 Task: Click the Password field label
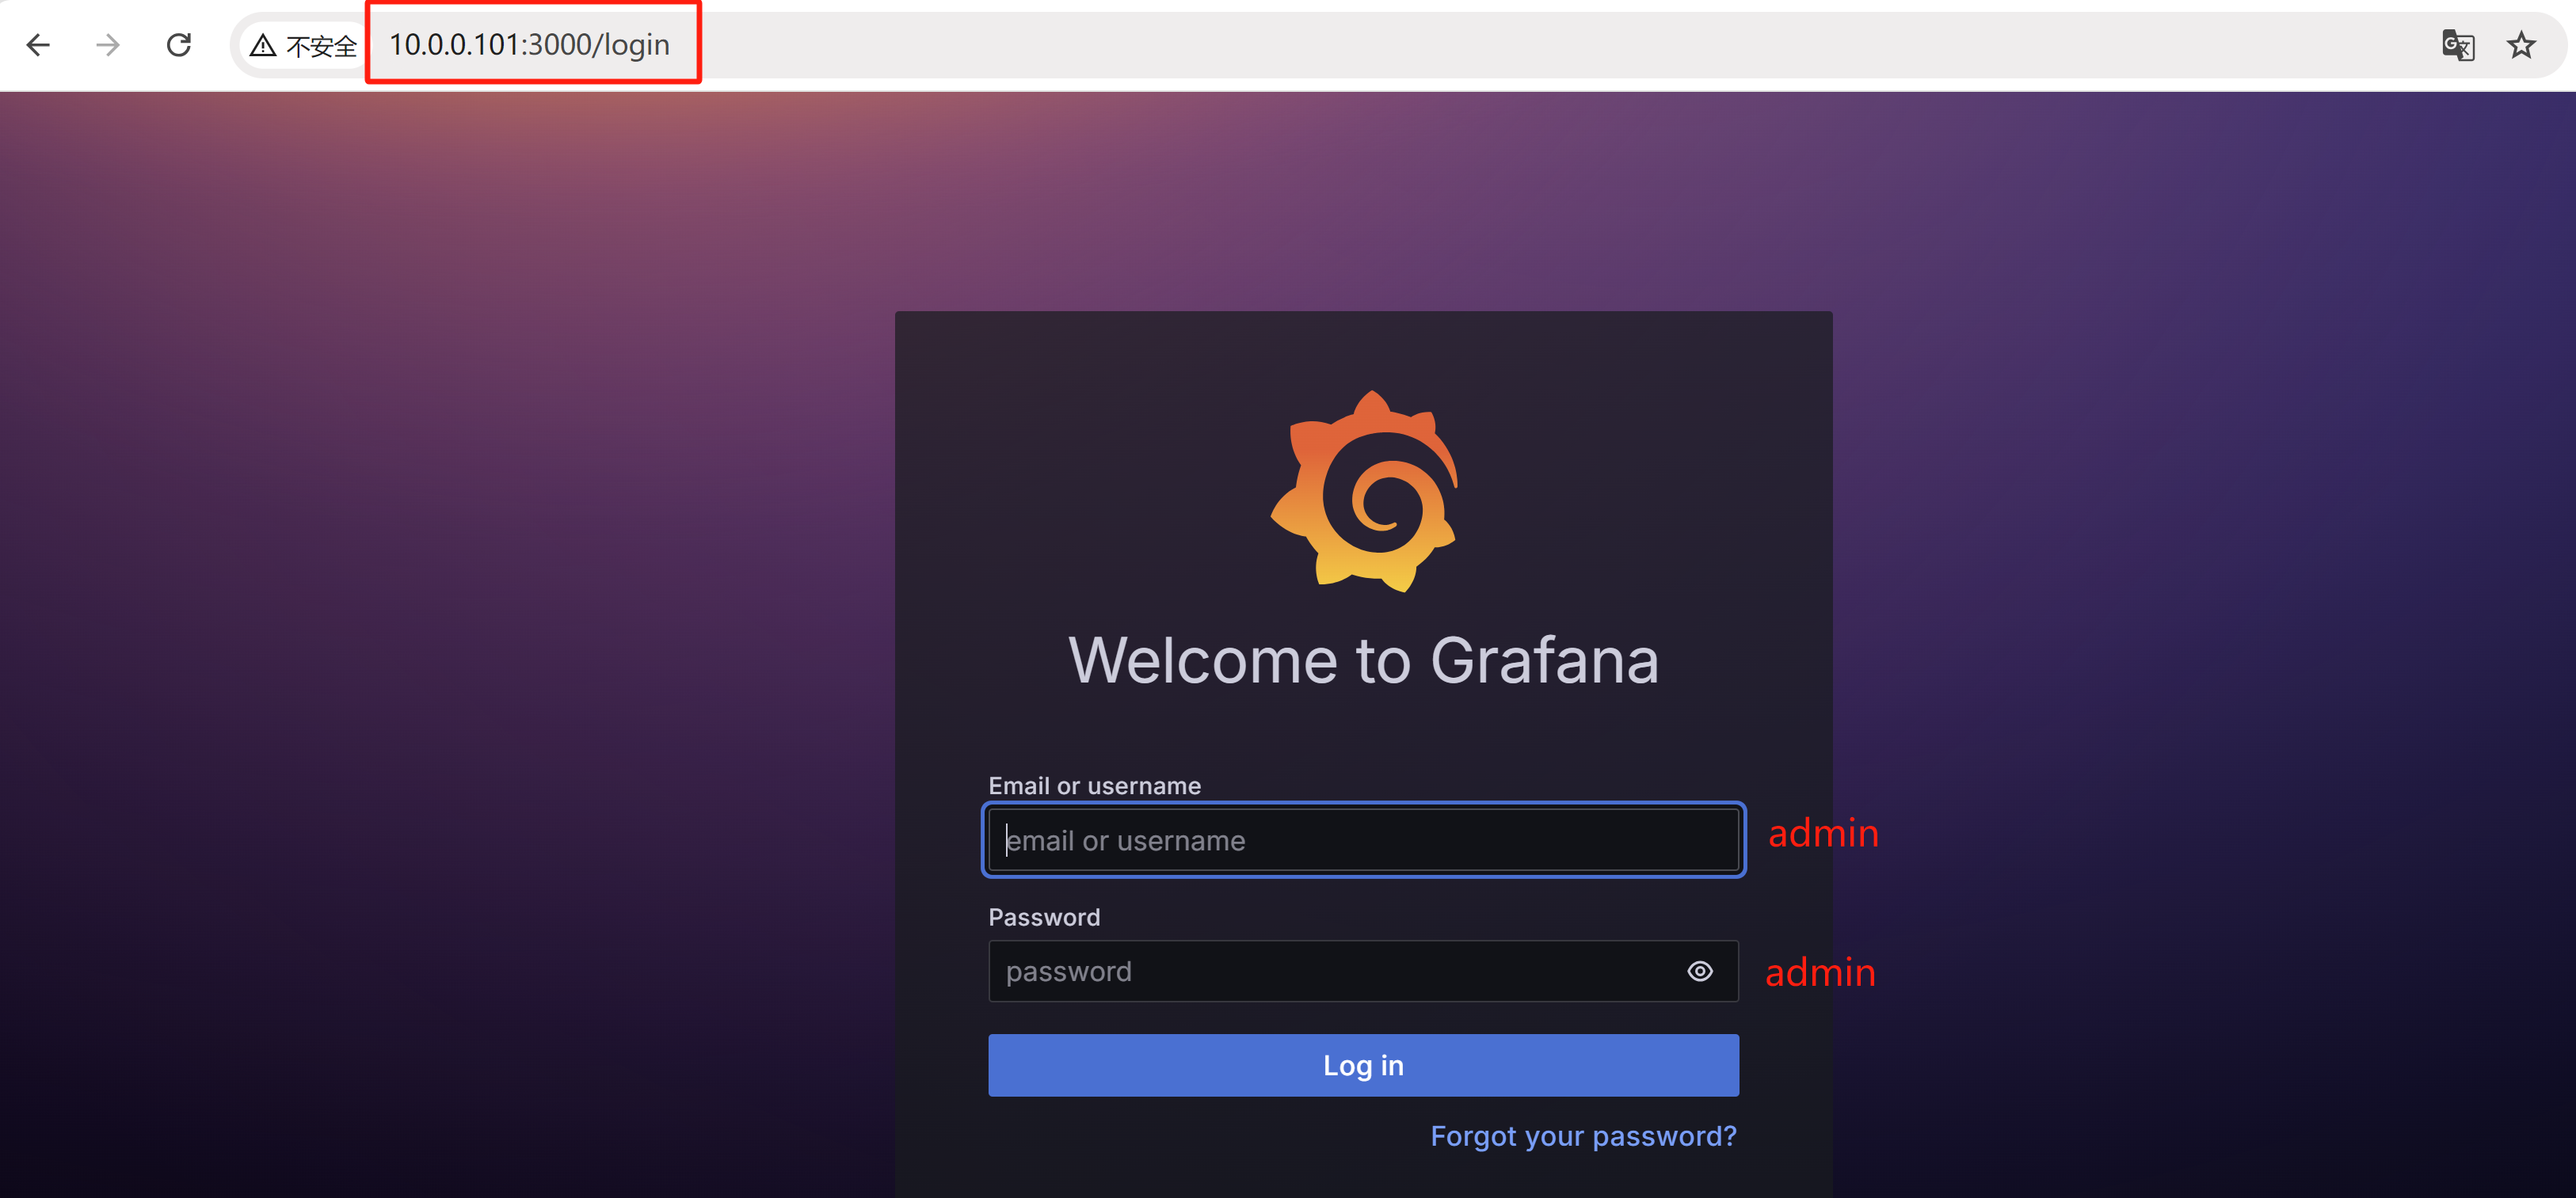click(1044, 917)
